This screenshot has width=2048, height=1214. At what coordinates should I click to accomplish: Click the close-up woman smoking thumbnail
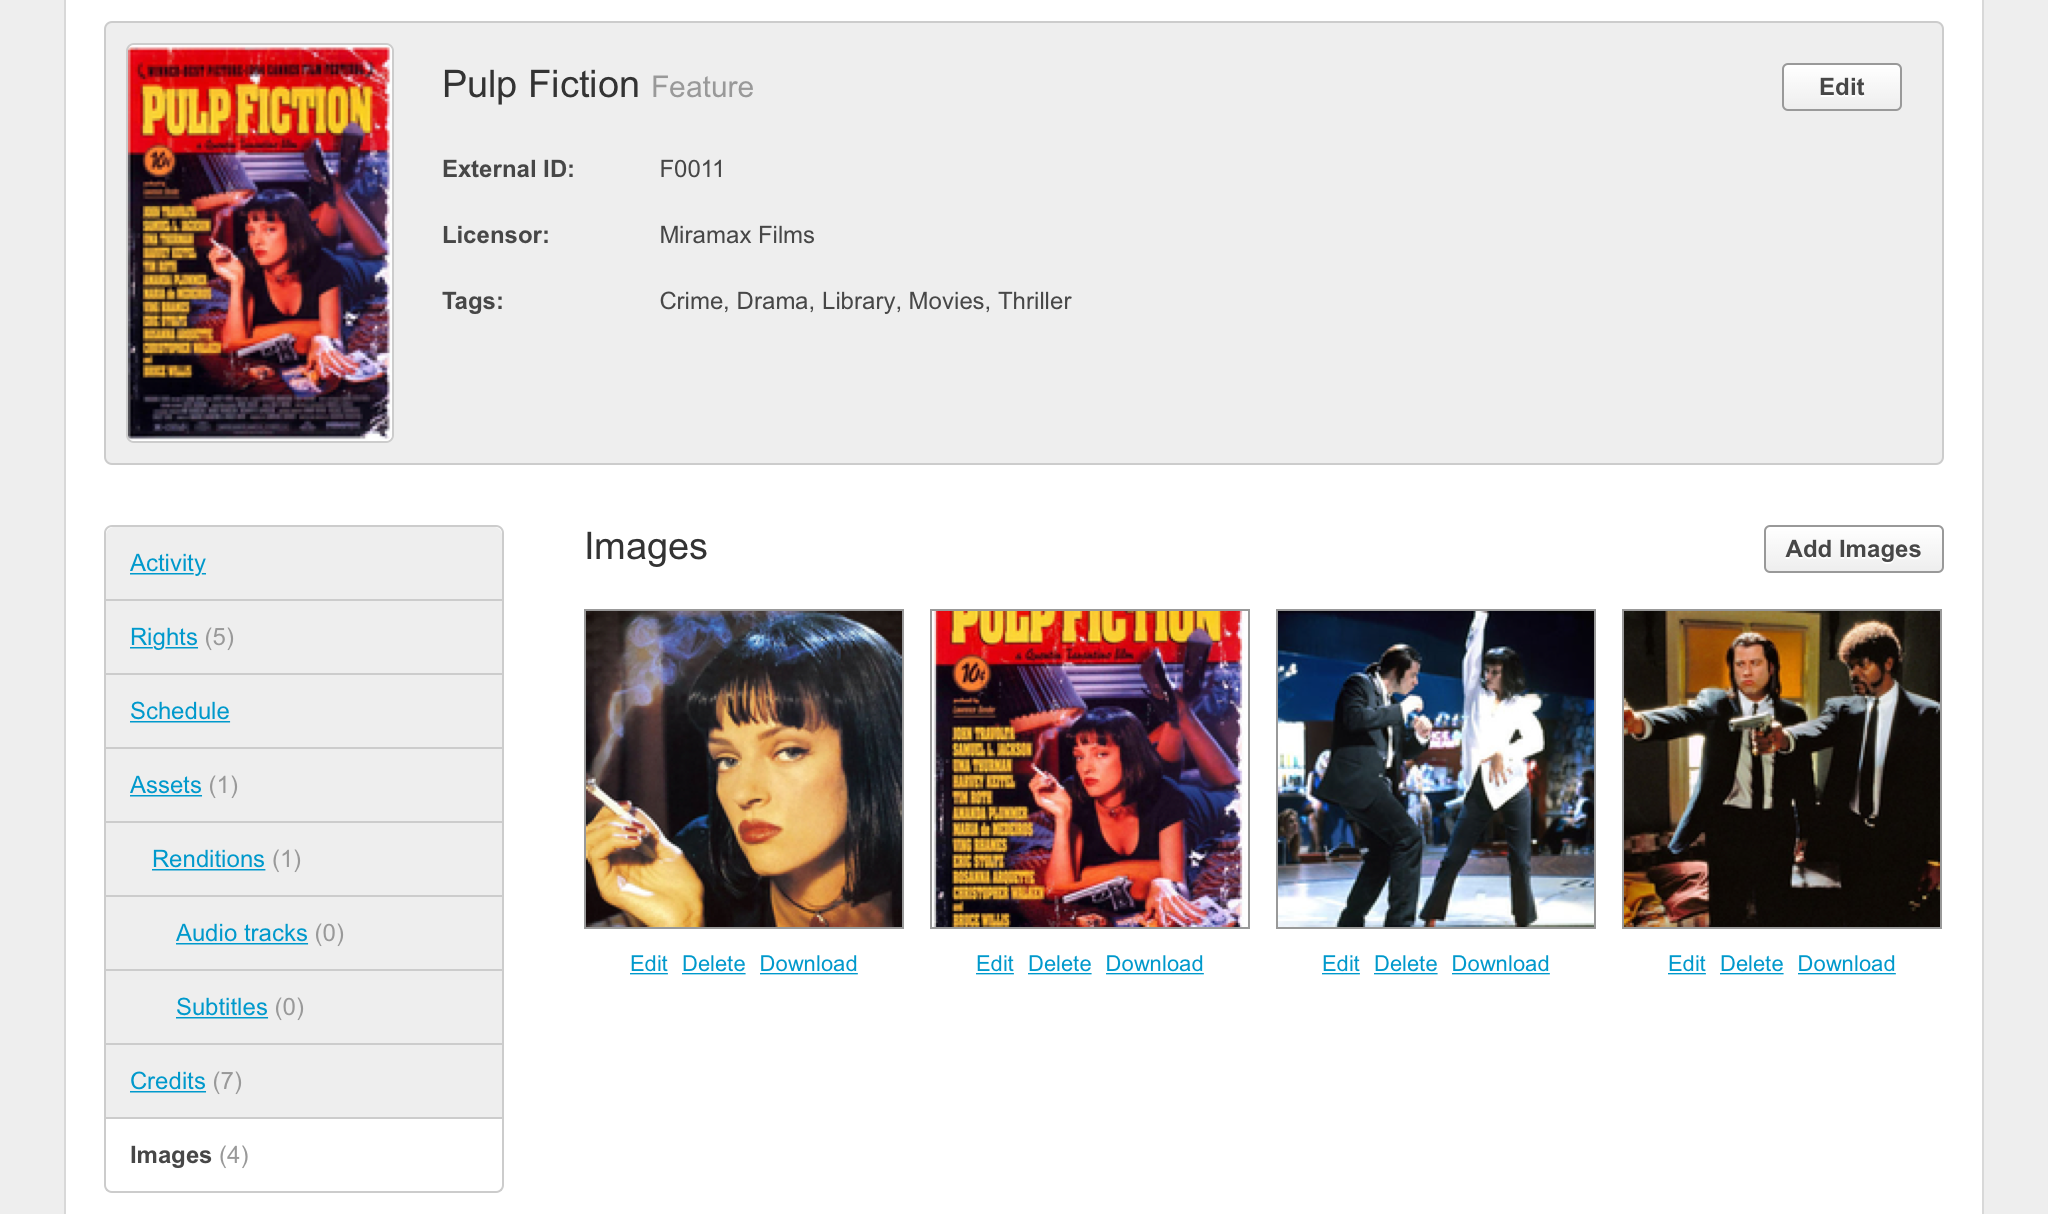tap(744, 769)
